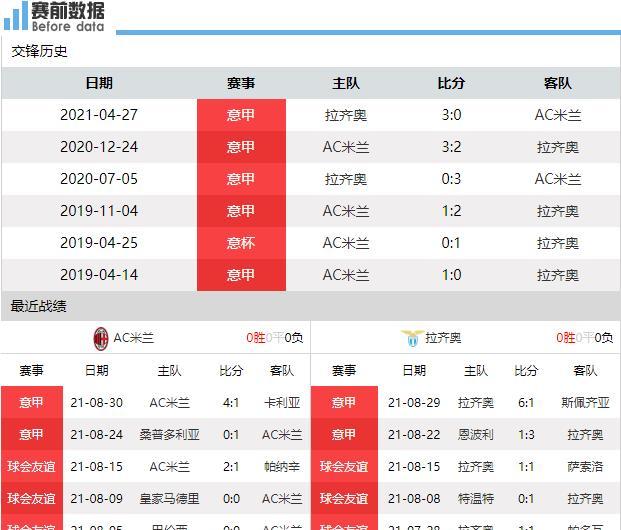Click the 0:3 score cell
The width and height of the screenshot is (621, 530).
[451, 179]
